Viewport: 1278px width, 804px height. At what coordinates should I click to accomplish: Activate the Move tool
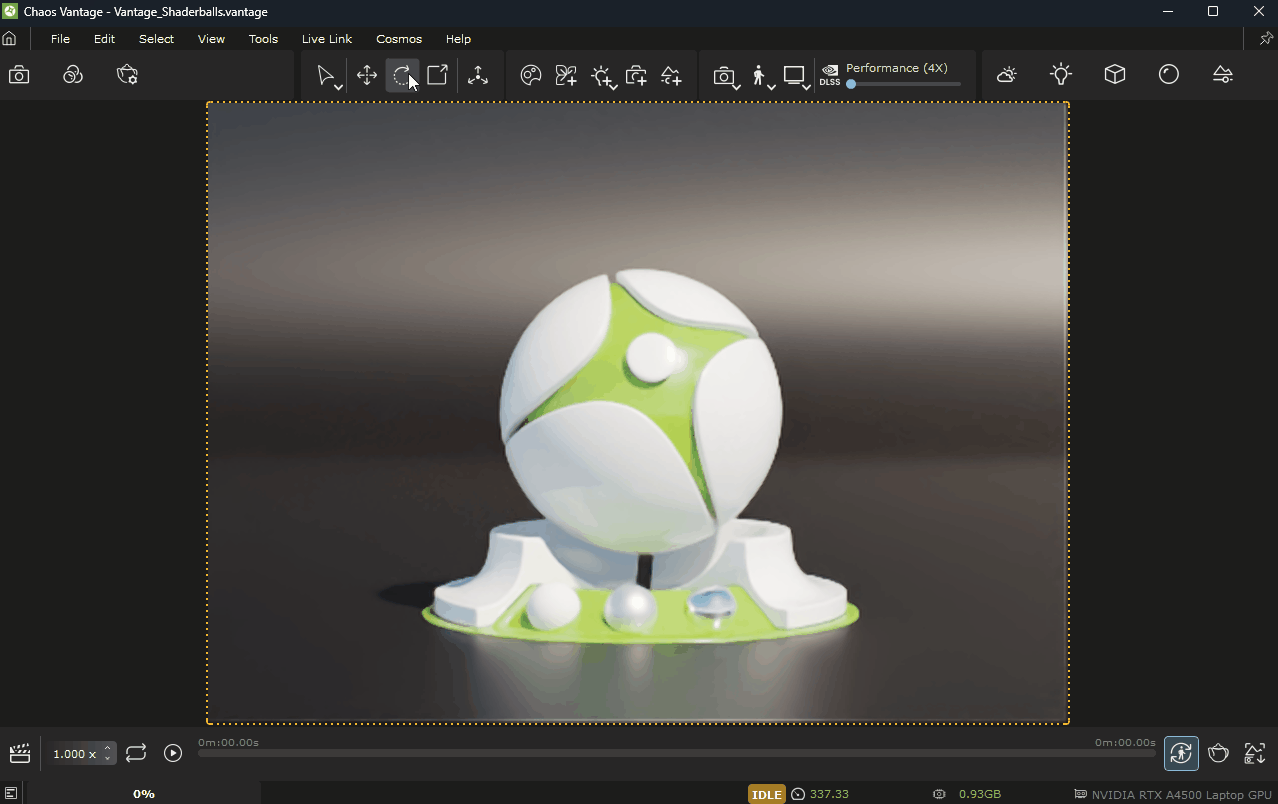click(367, 75)
